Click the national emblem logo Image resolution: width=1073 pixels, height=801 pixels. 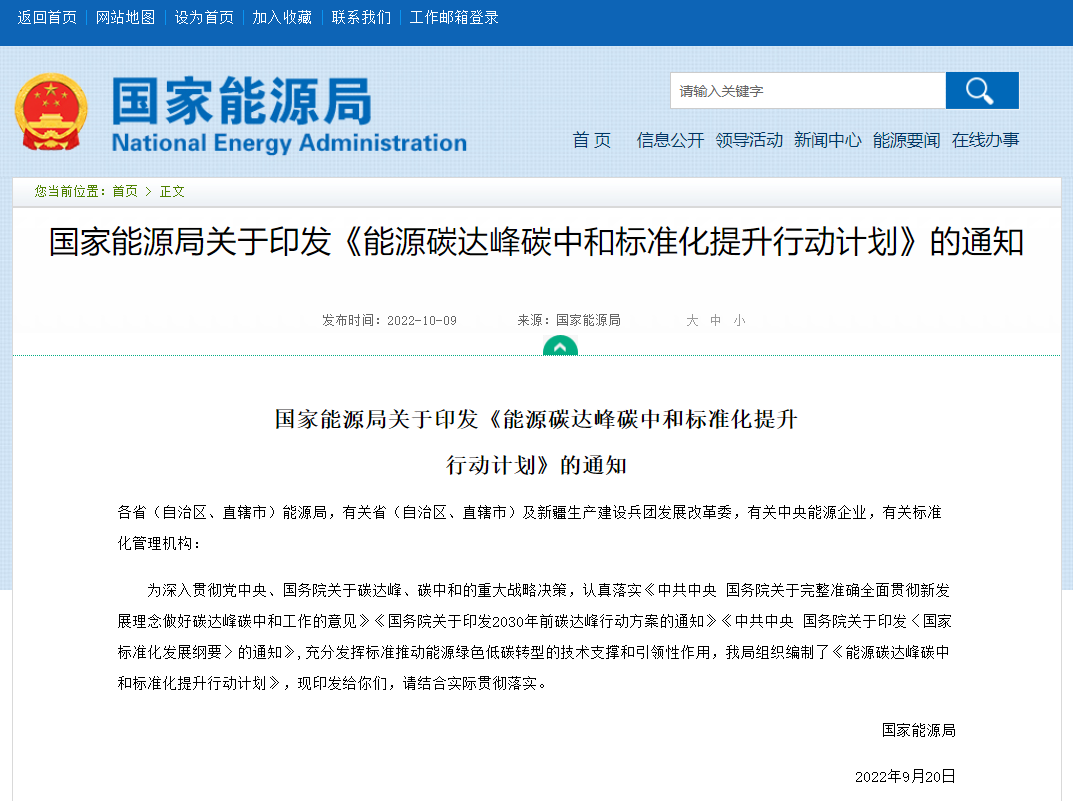coord(51,112)
